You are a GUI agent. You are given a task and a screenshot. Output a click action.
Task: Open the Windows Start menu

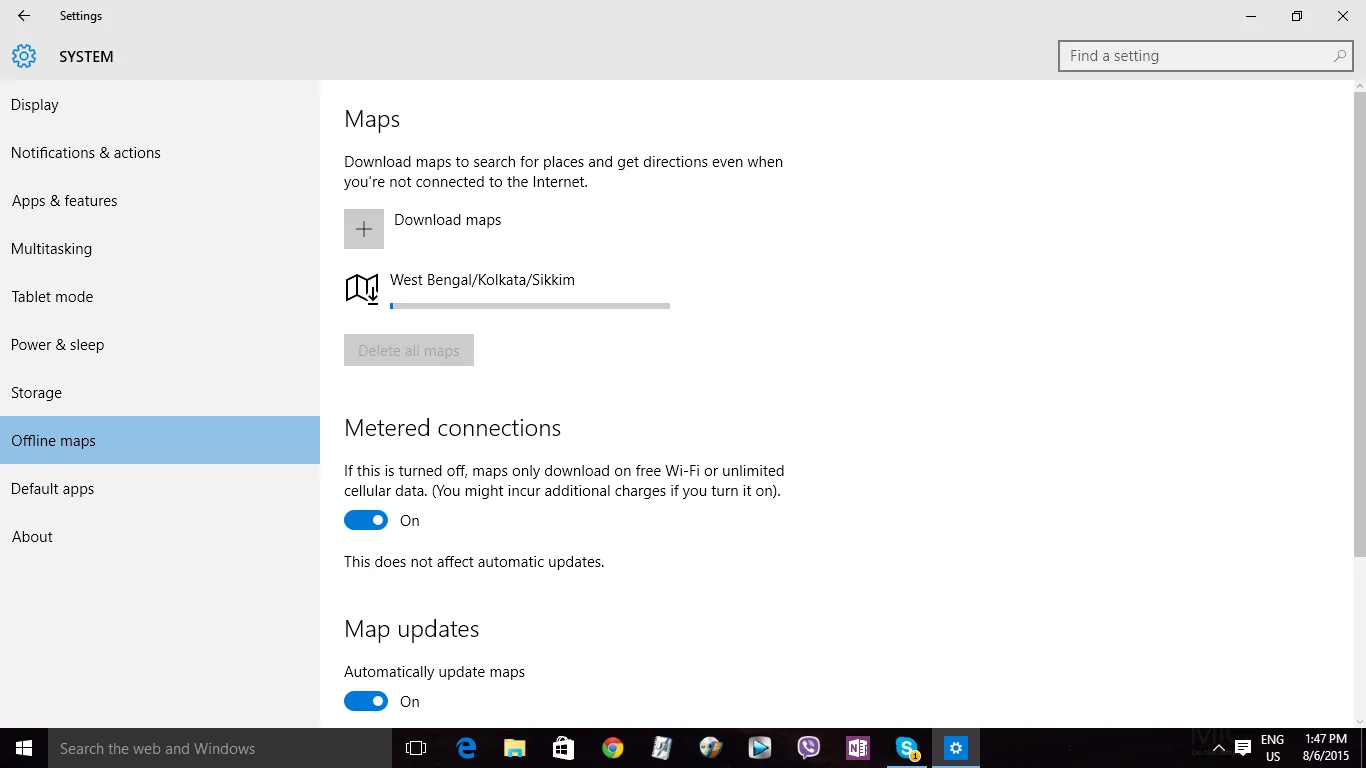point(24,748)
